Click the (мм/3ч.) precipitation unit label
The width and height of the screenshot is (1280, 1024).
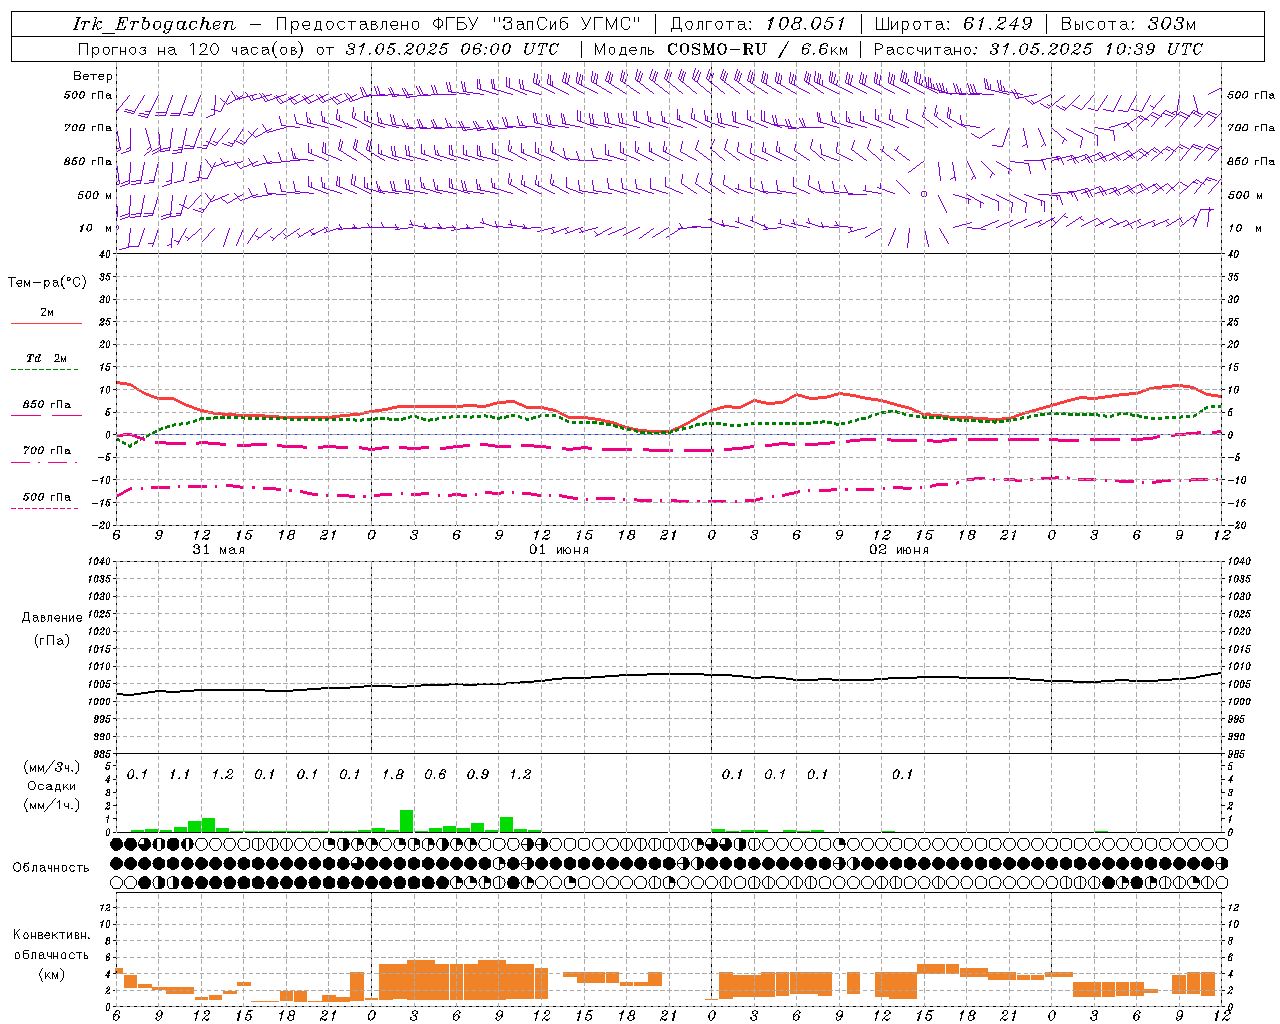pyautogui.click(x=52, y=767)
